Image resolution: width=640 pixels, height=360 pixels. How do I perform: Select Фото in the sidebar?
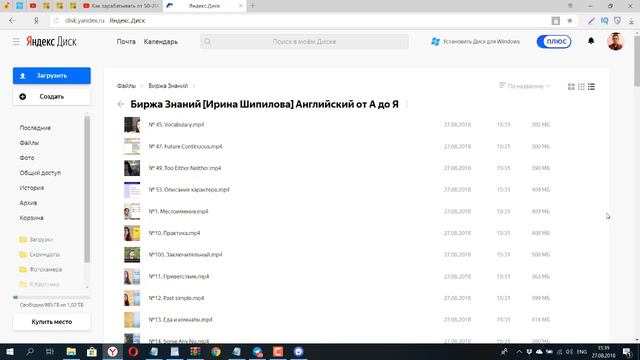[27, 158]
